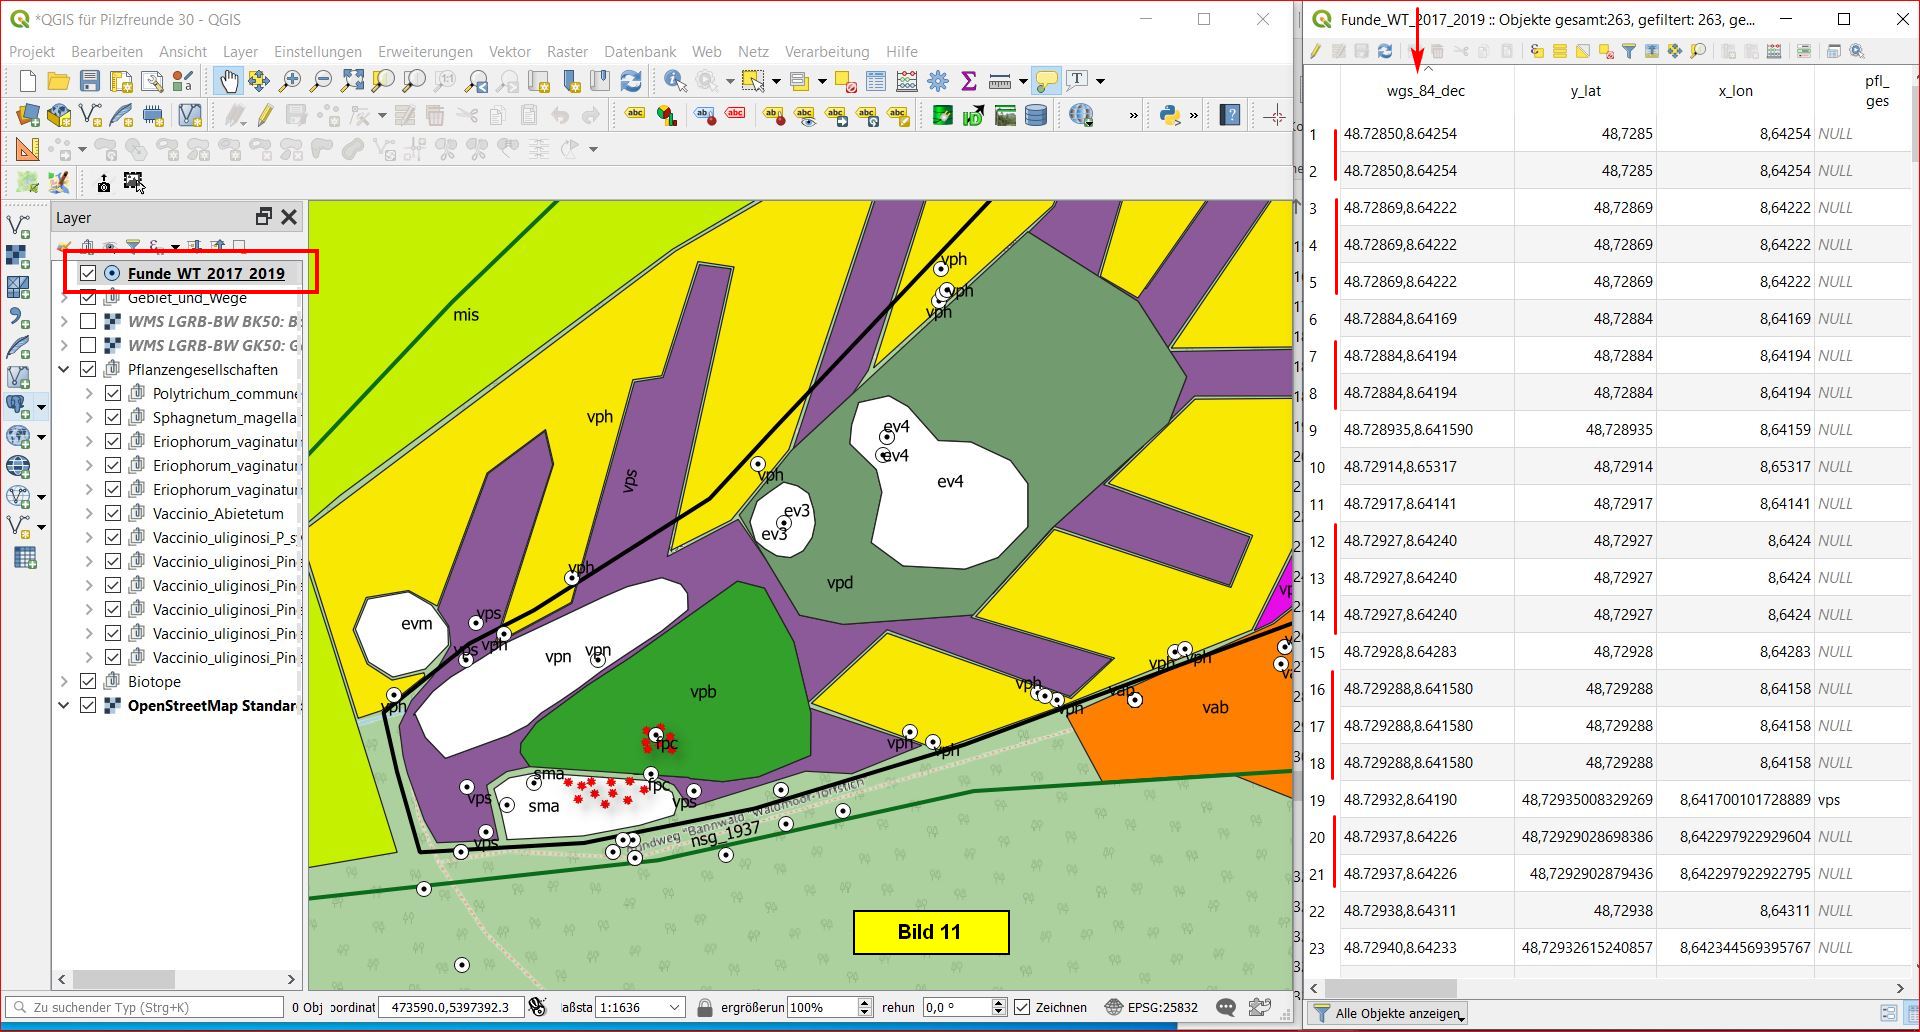The height and width of the screenshot is (1032, 1920).
Task: Select the Pan Map hand tool
Action: pyautogui.click(x=228, y=81)
